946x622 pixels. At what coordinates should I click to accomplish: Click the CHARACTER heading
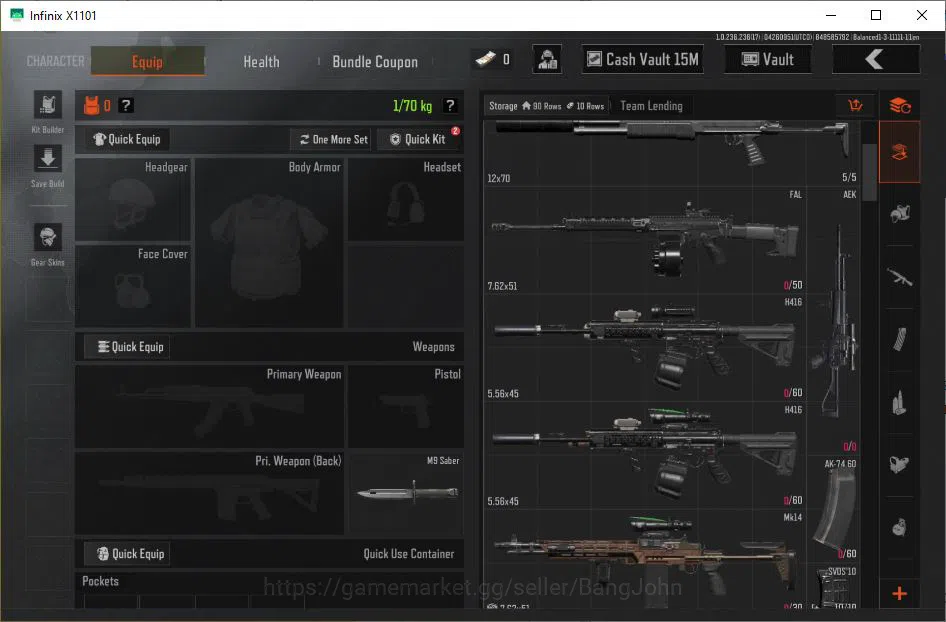pyautogui.click(x=56, y=62)
